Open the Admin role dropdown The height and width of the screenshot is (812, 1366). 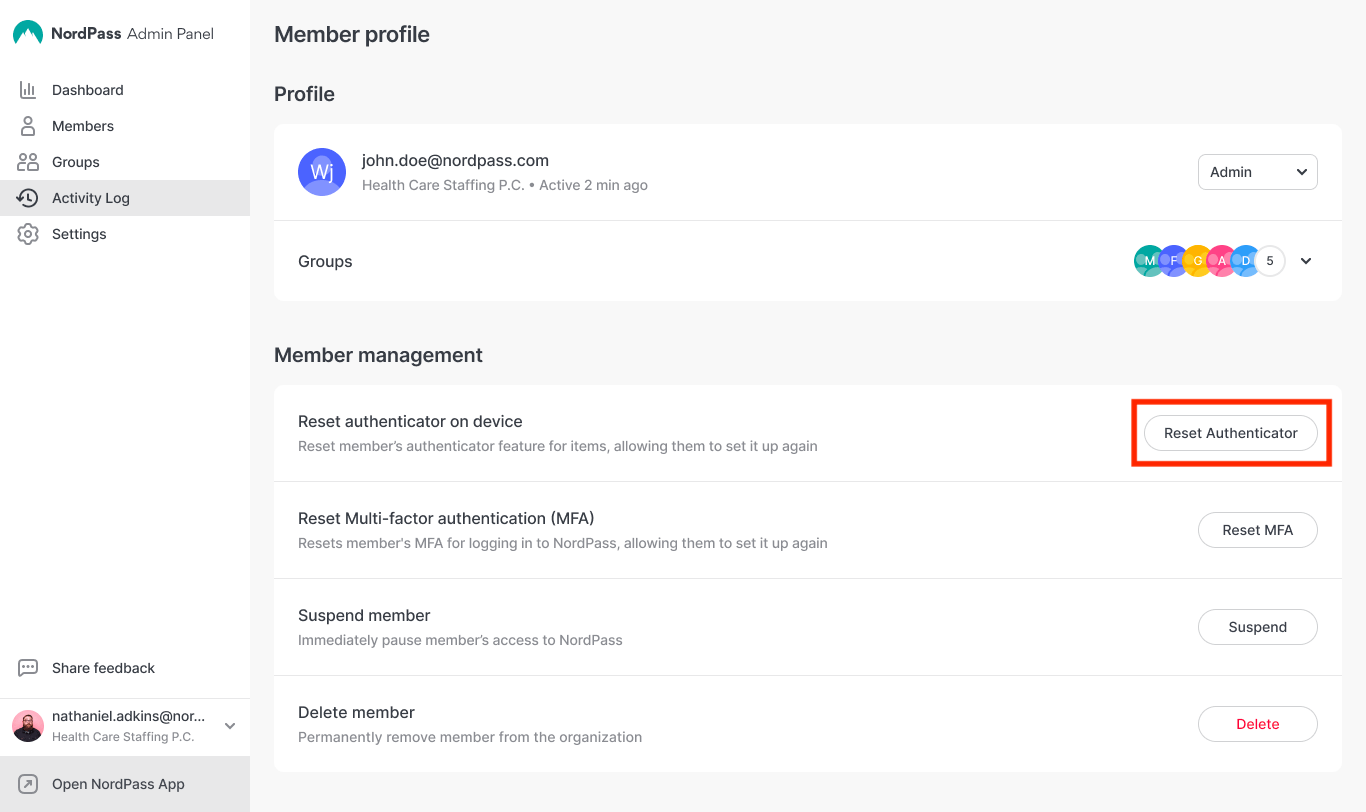1257,172
